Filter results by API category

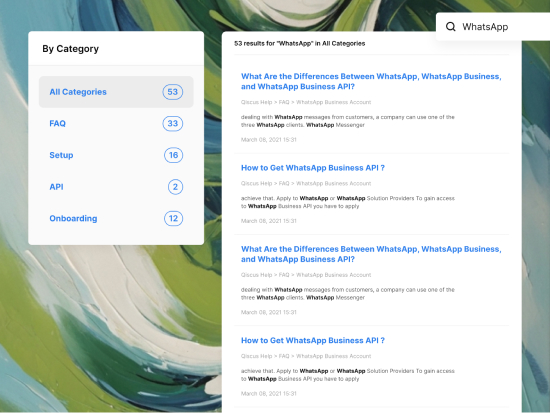(x=116, y=187)
